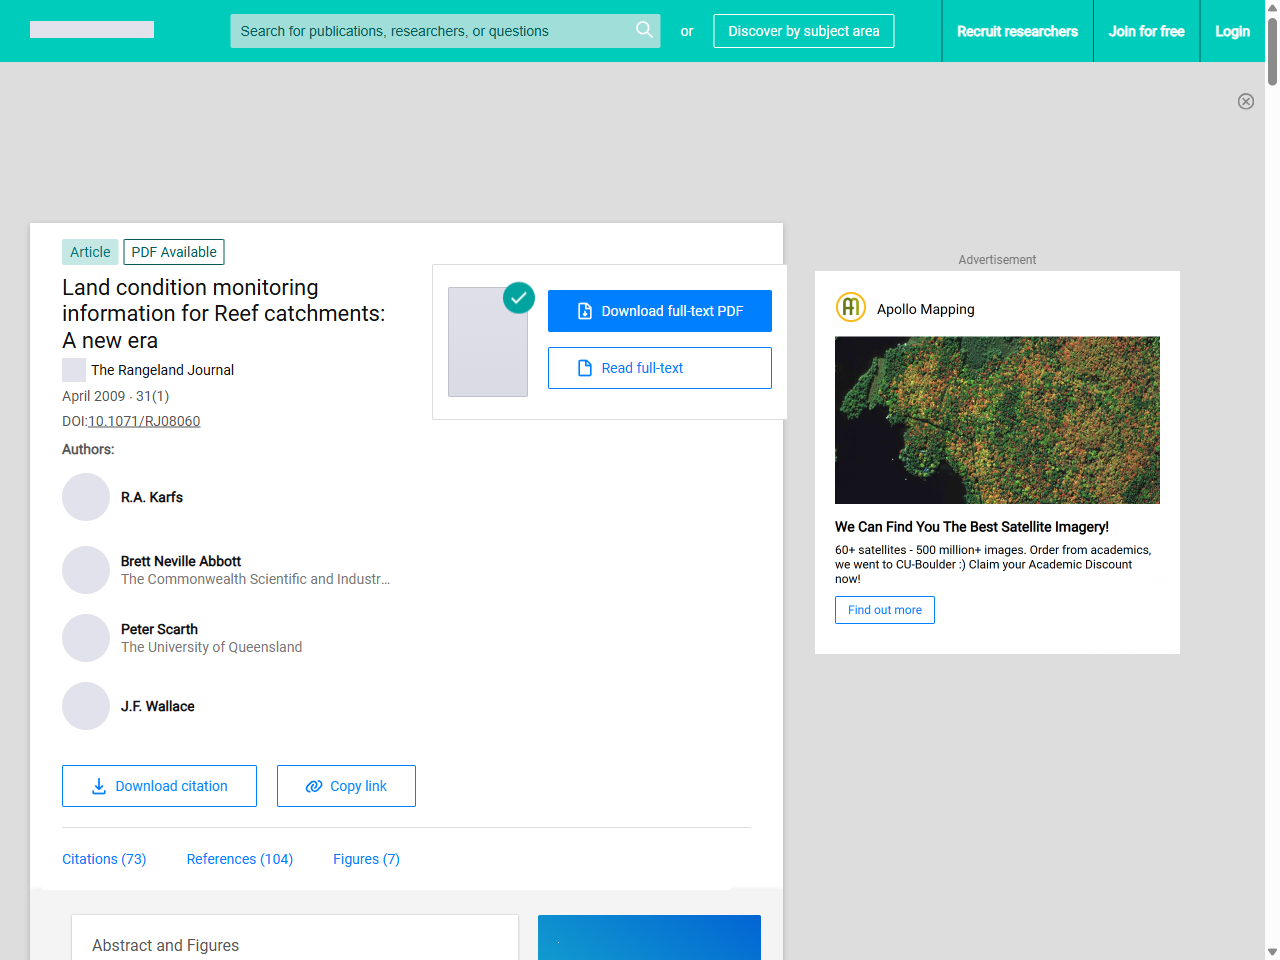Close the advertisement with X icon
The width and height of the screenshot is (1280, 960).
(x=1246, y=101)
